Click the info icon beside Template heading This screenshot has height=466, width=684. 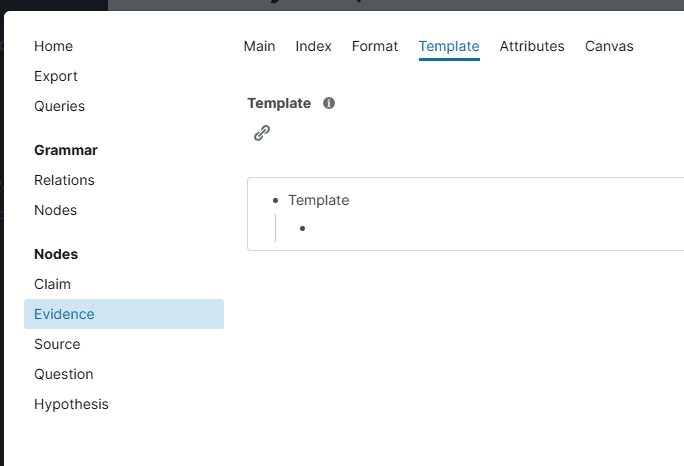(x=329, y=103)
